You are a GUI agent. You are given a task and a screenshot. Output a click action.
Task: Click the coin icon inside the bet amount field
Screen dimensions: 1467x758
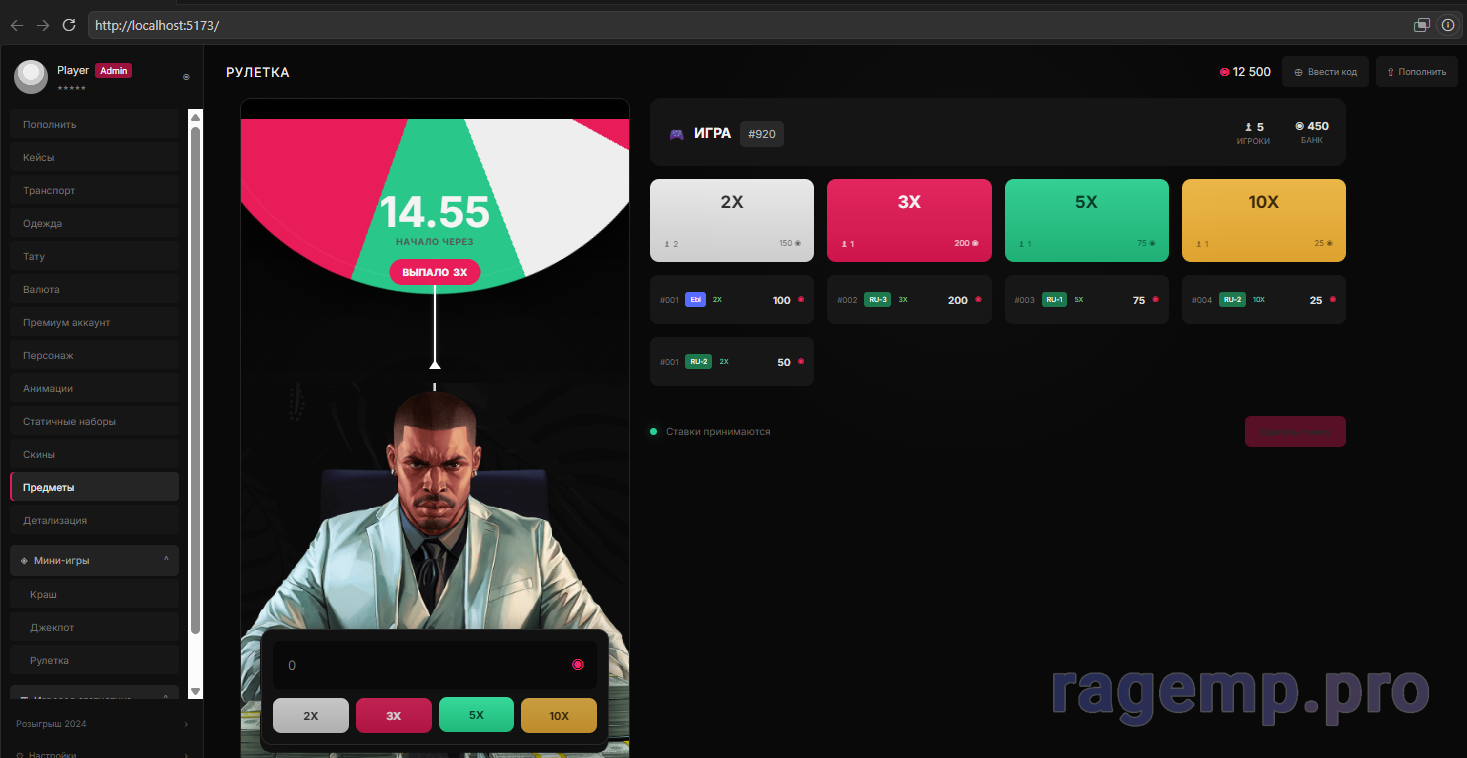577,665
